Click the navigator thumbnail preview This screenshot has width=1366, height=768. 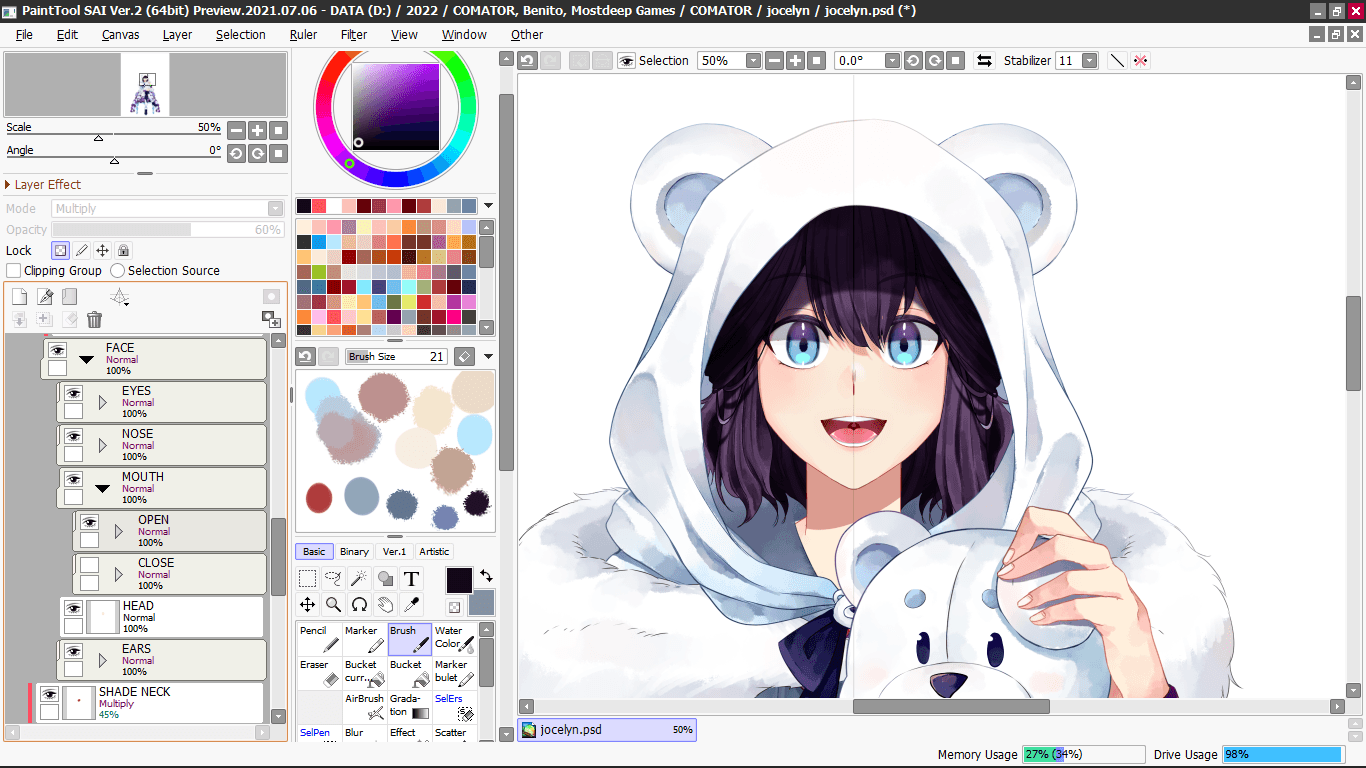tap(145, 84)
